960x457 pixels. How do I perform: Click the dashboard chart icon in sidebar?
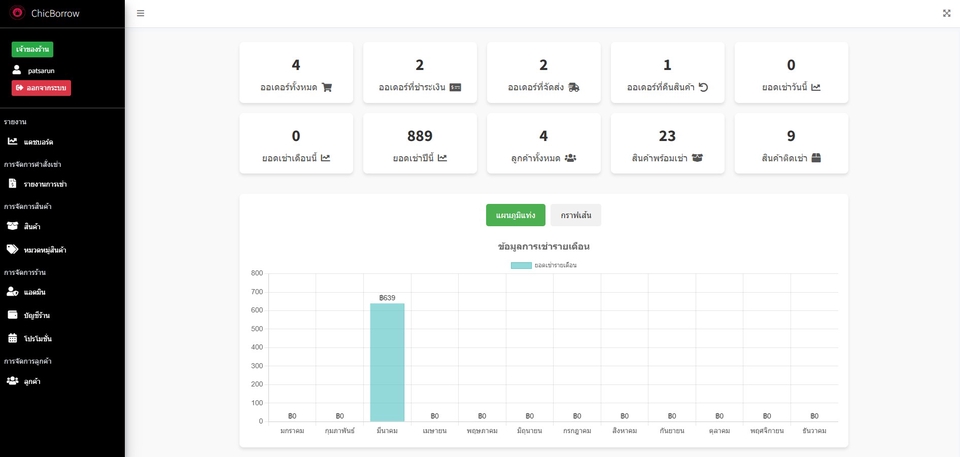click(x=12, y=142)
